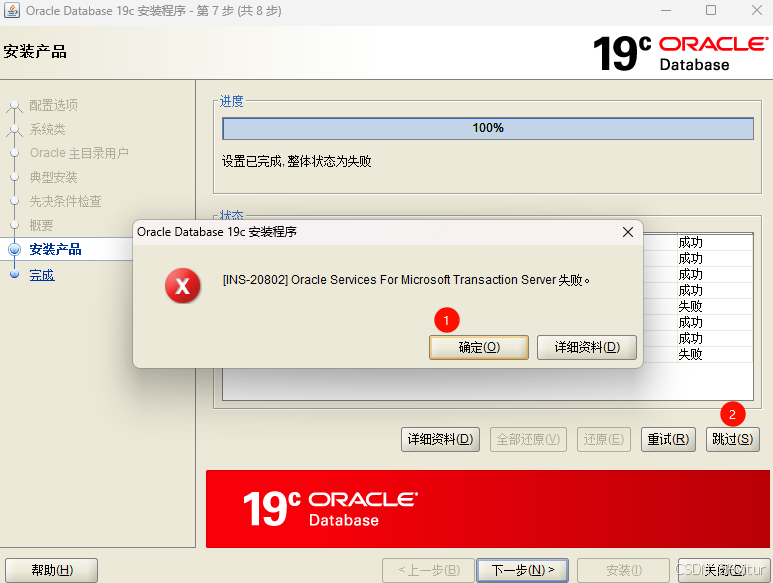Click 详细资料(D) below the status list

tap(440, 439)
